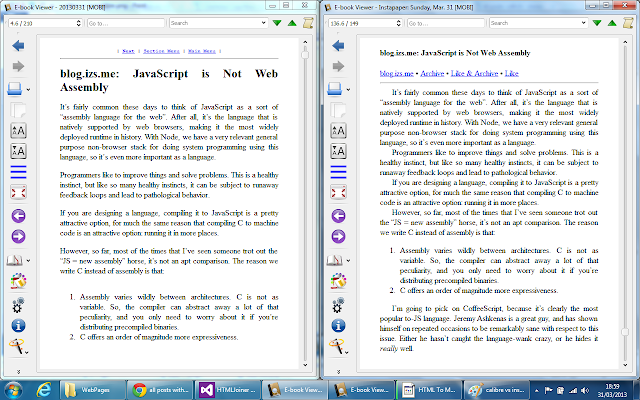Open the blog.izs.me link
Screen dimensions: 640x400
[x=396, y=73]
